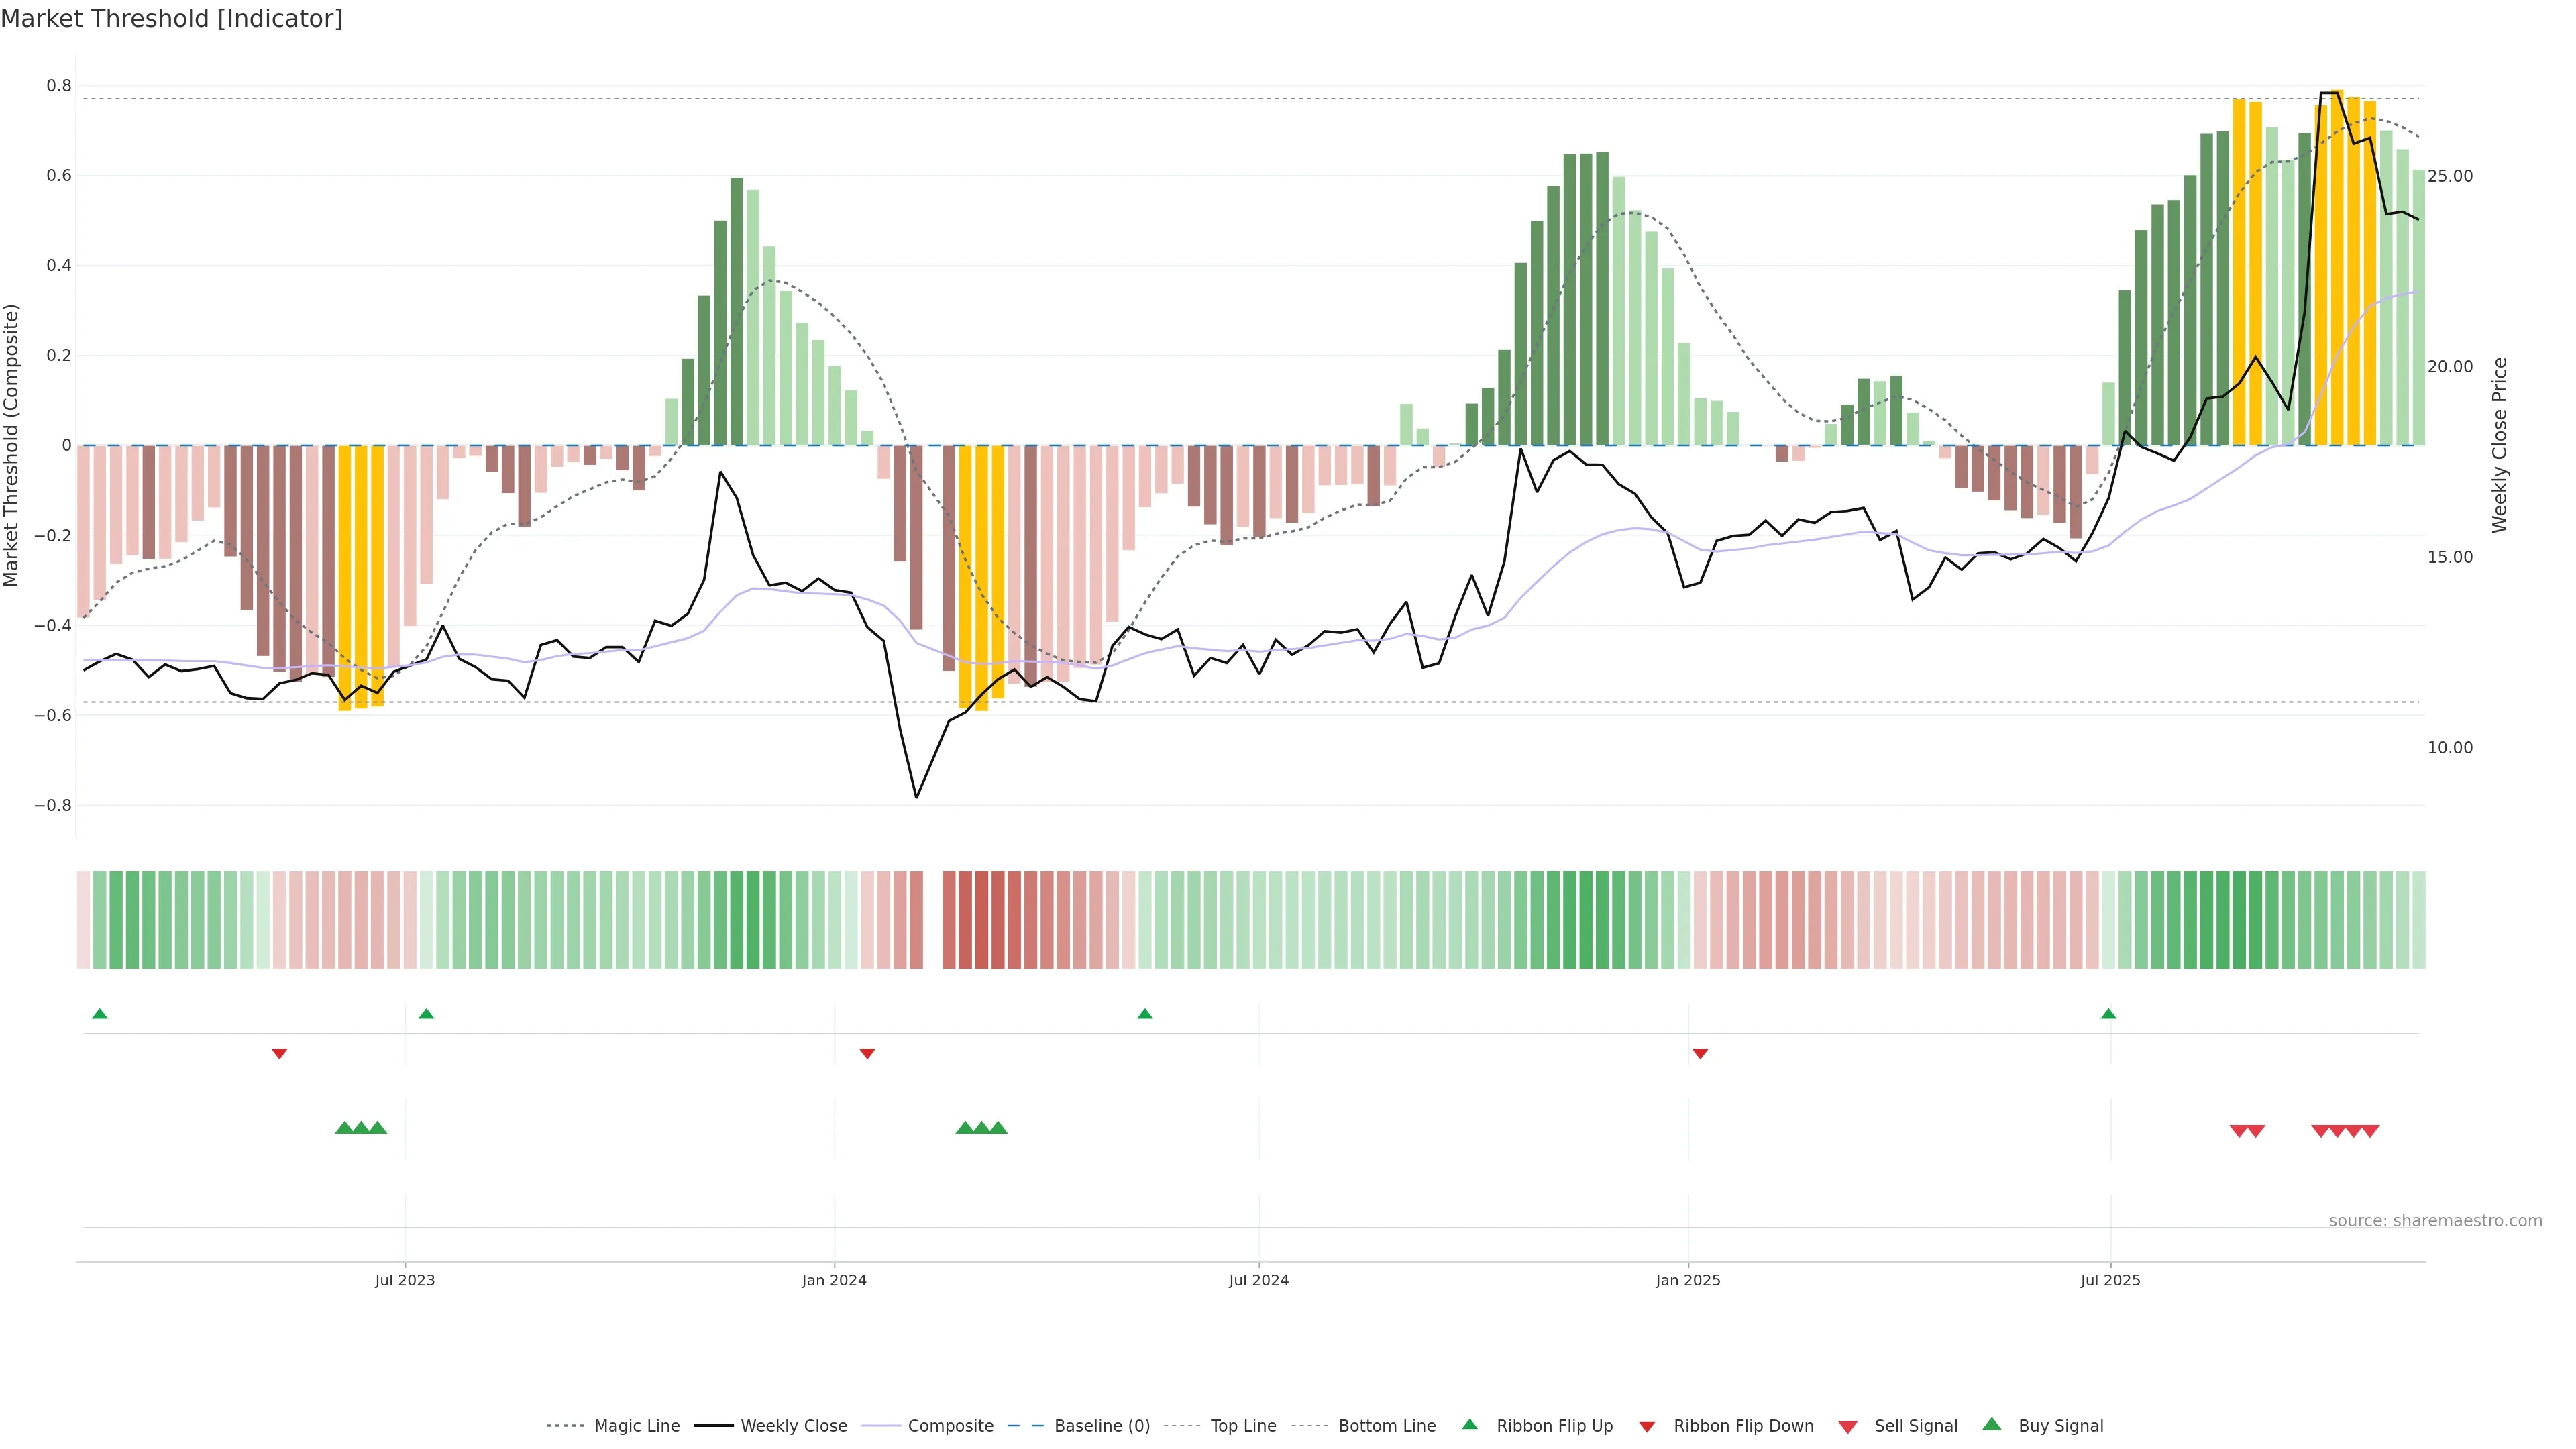Click the Ribbon Flip Up legend icon

(x=1470, y=1425)
